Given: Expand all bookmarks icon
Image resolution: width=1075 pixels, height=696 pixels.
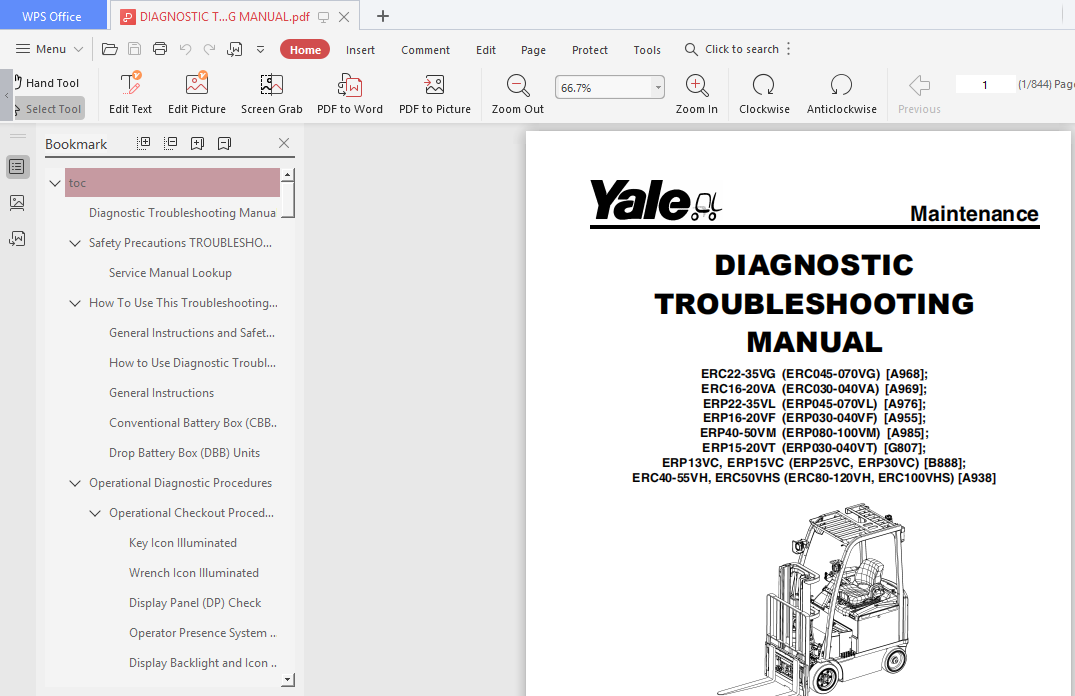Looking at the screenshot, I should click(143, 143).
